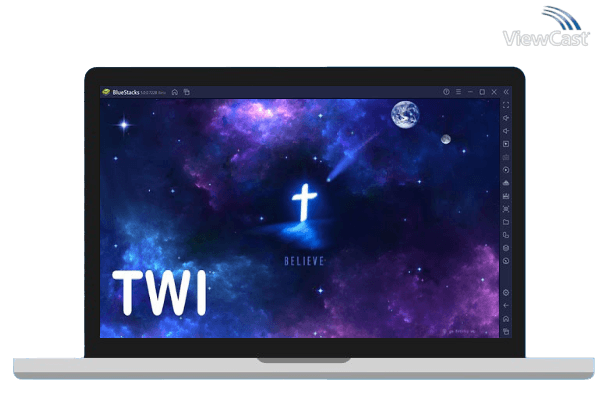The image size is (602, 414).
Task: Open the help question-mark icon
Action: (x=446, y=92)
